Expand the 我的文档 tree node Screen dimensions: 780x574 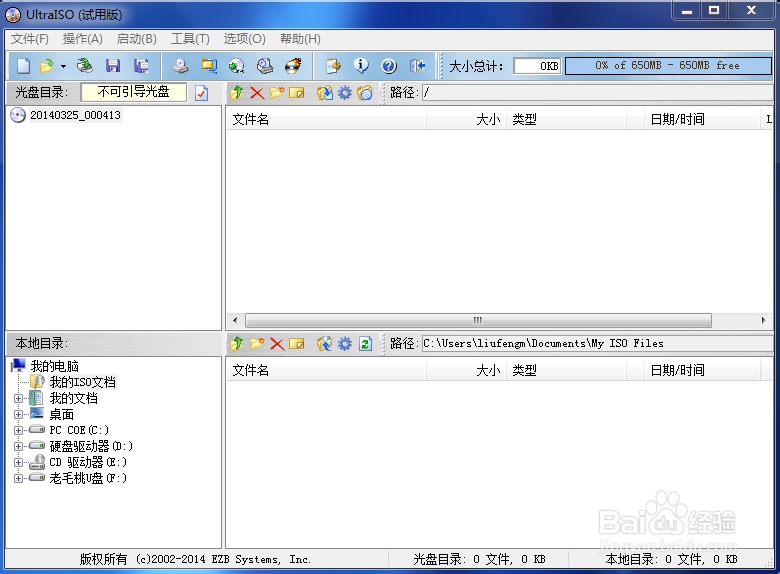point(18,398)
